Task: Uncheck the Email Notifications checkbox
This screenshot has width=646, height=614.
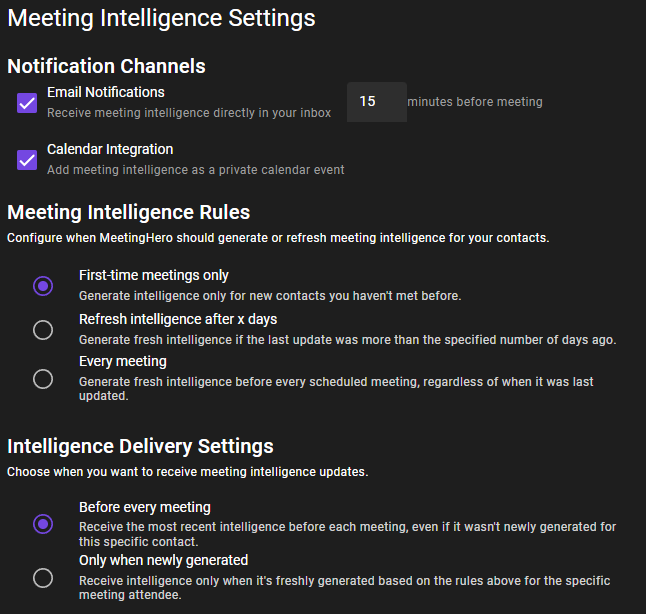Action: (x=27, y=103)
